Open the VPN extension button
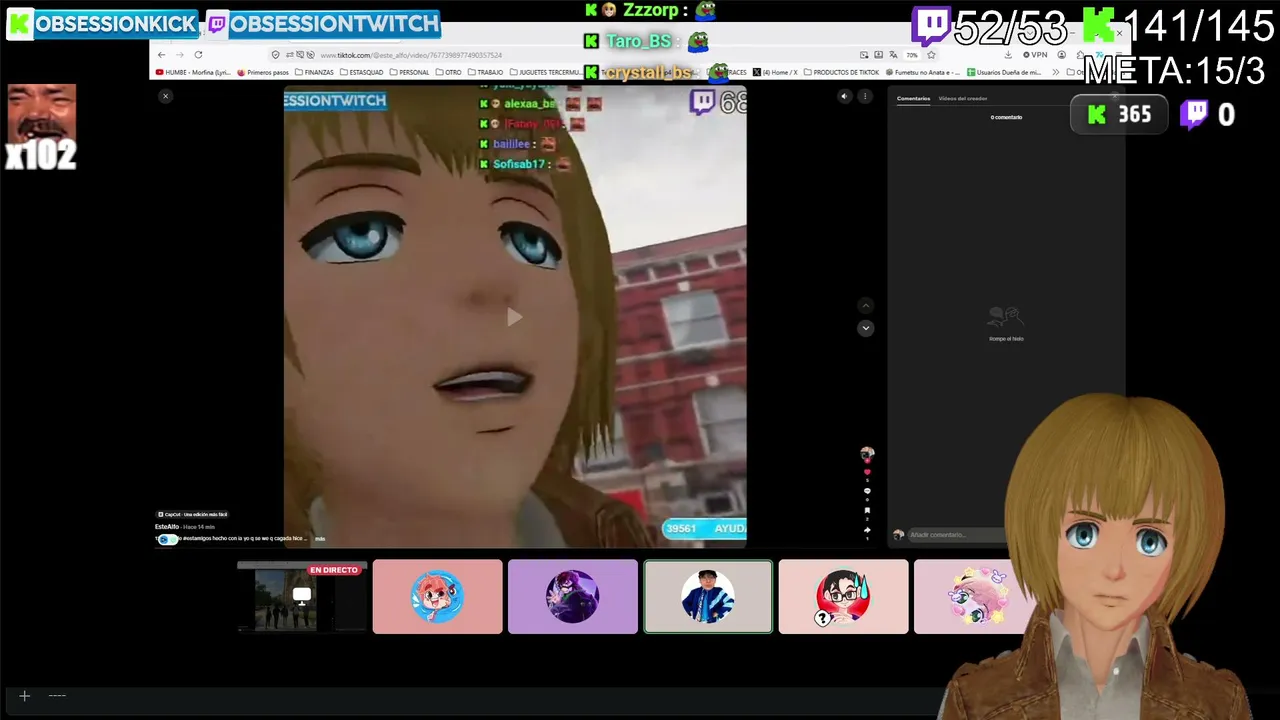This screenshot has width=1280, height=720. tap(1034, 55)
